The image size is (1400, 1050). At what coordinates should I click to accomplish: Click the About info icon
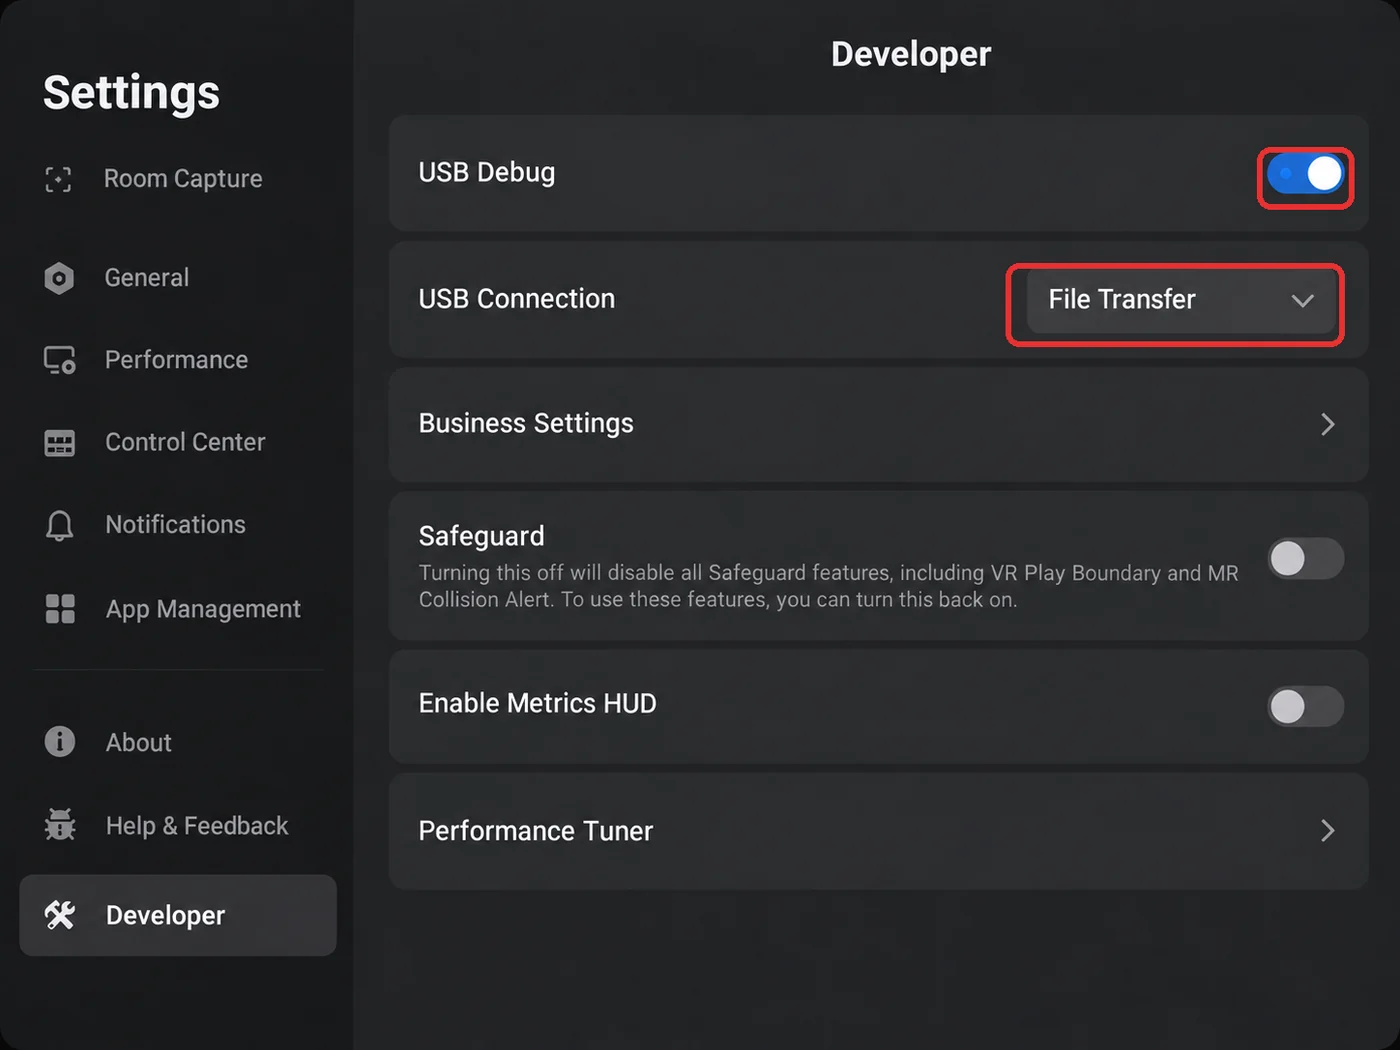click(x=60, y=742)
